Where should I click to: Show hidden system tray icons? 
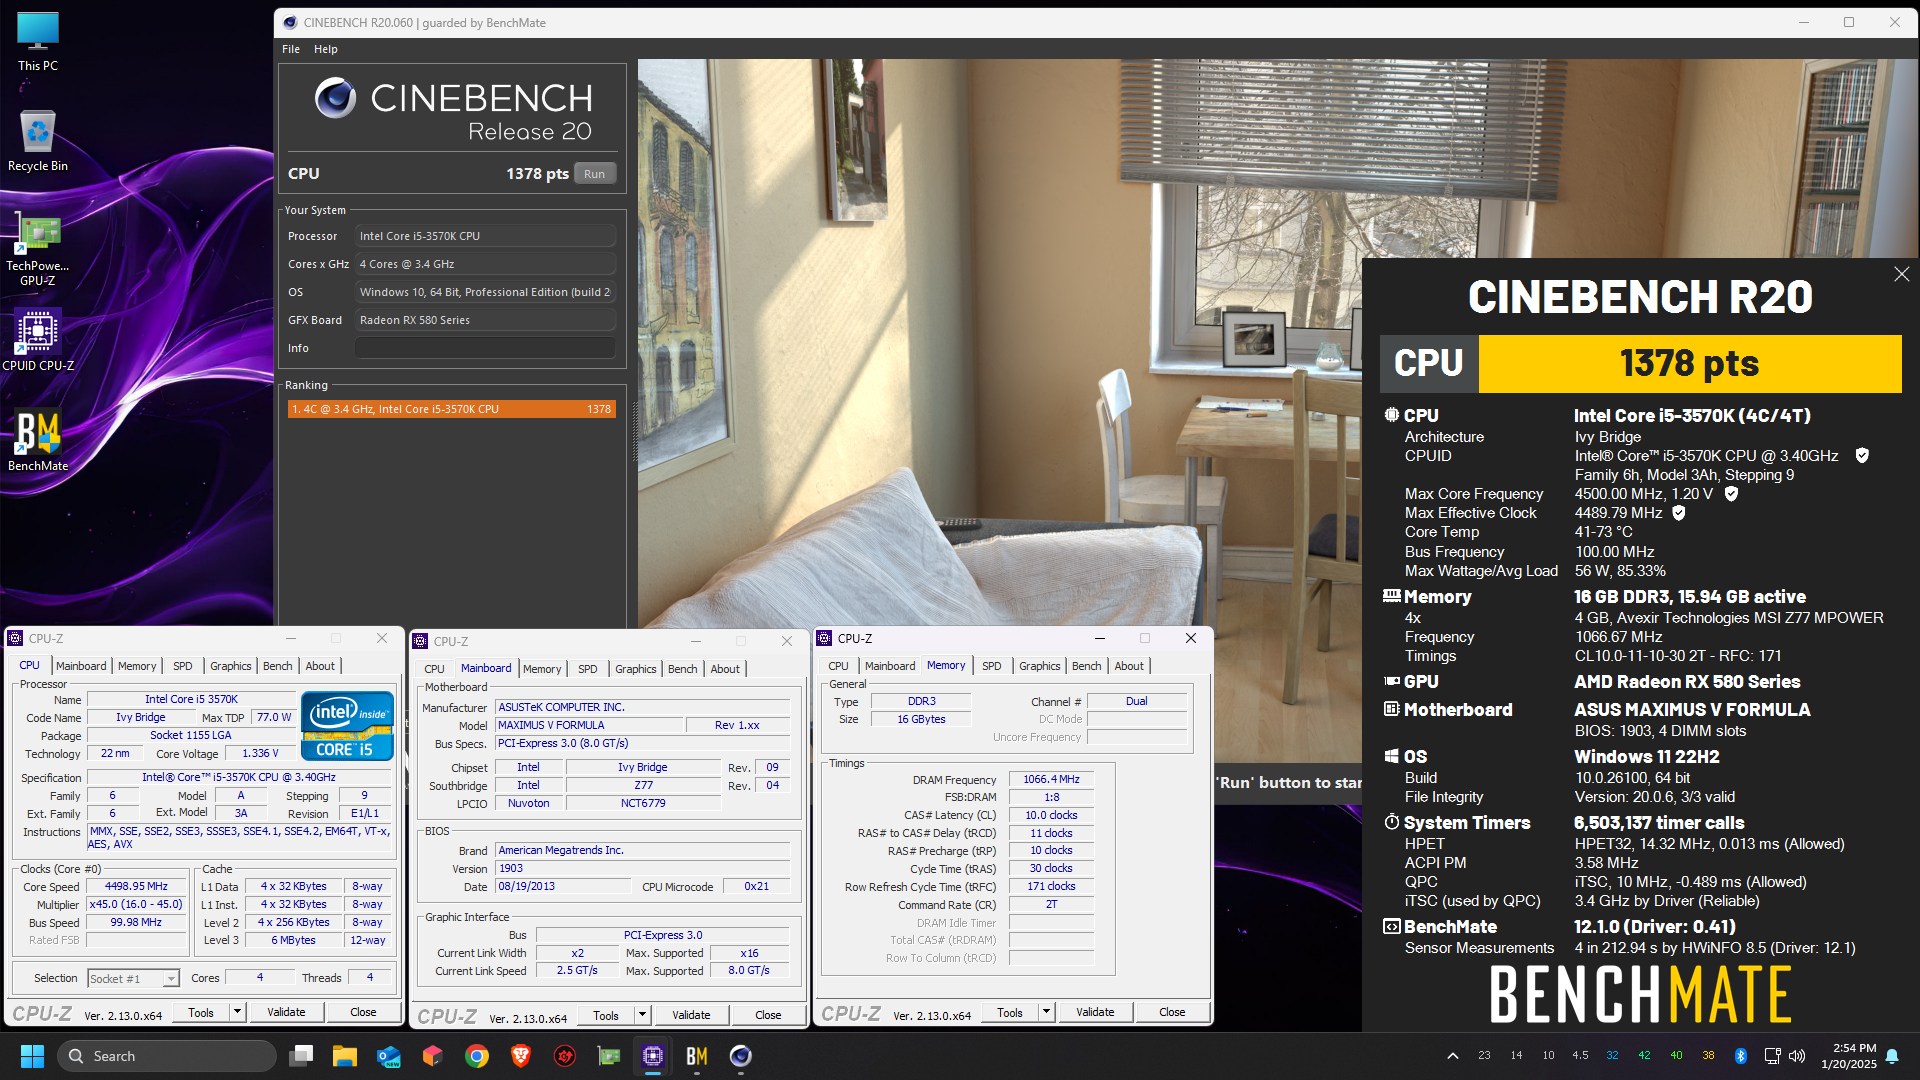click(x=1453, y=1056)
